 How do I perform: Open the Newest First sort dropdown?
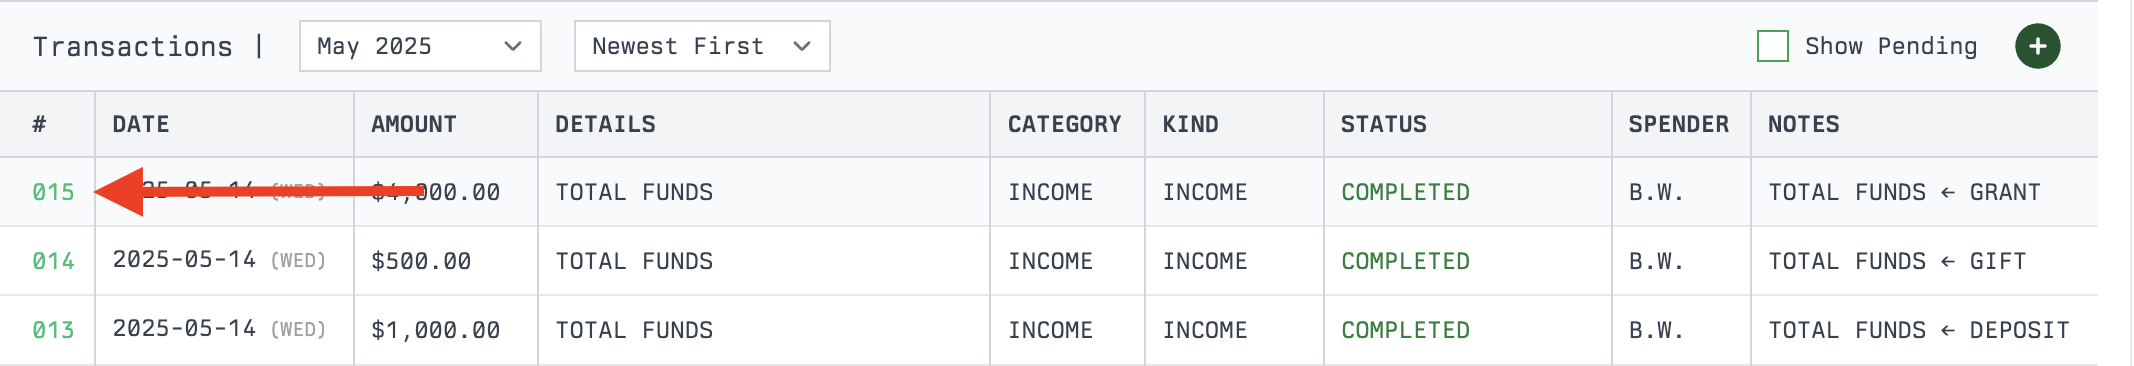coord(702,46)
